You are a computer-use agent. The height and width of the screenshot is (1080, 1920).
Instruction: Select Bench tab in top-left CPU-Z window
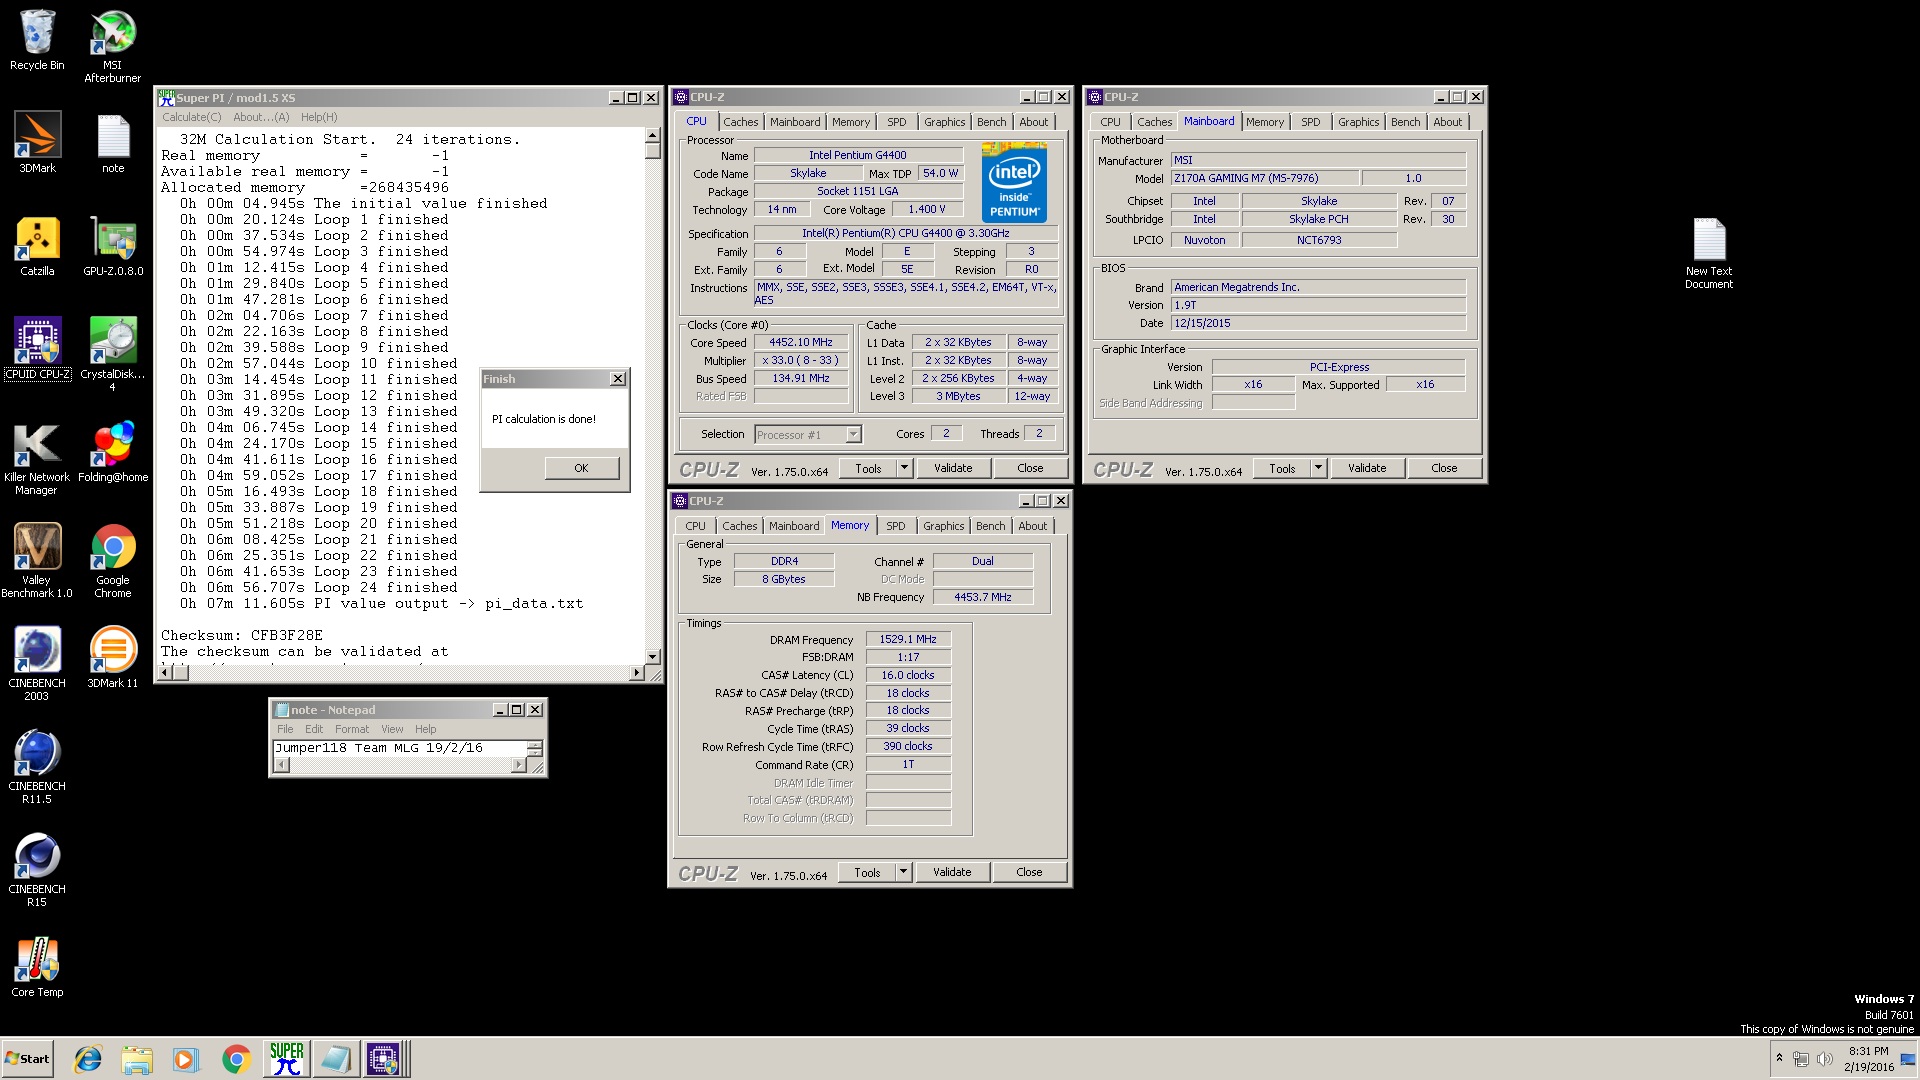click(992, 122)
